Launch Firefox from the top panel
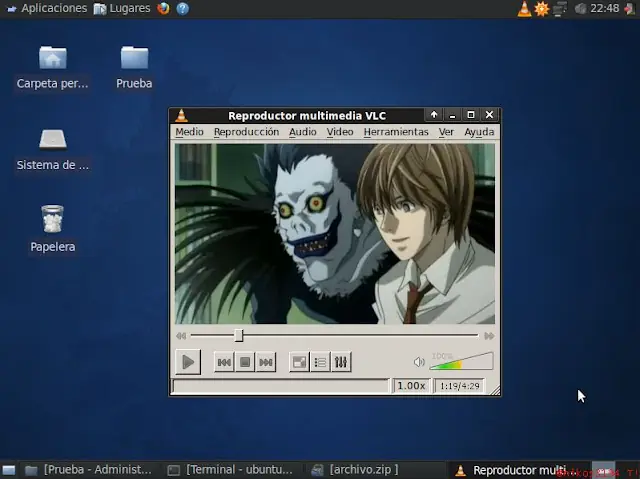 tap(163, 8)
